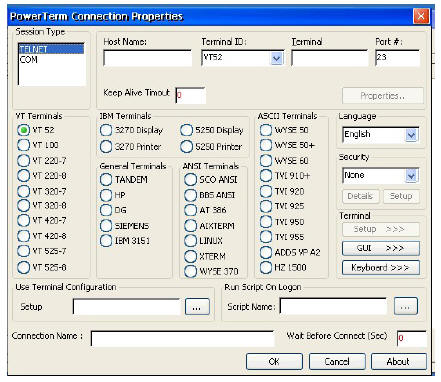Select IBM 3151 radio button
Screen dimensions: 441x382
tap(106, 241)
